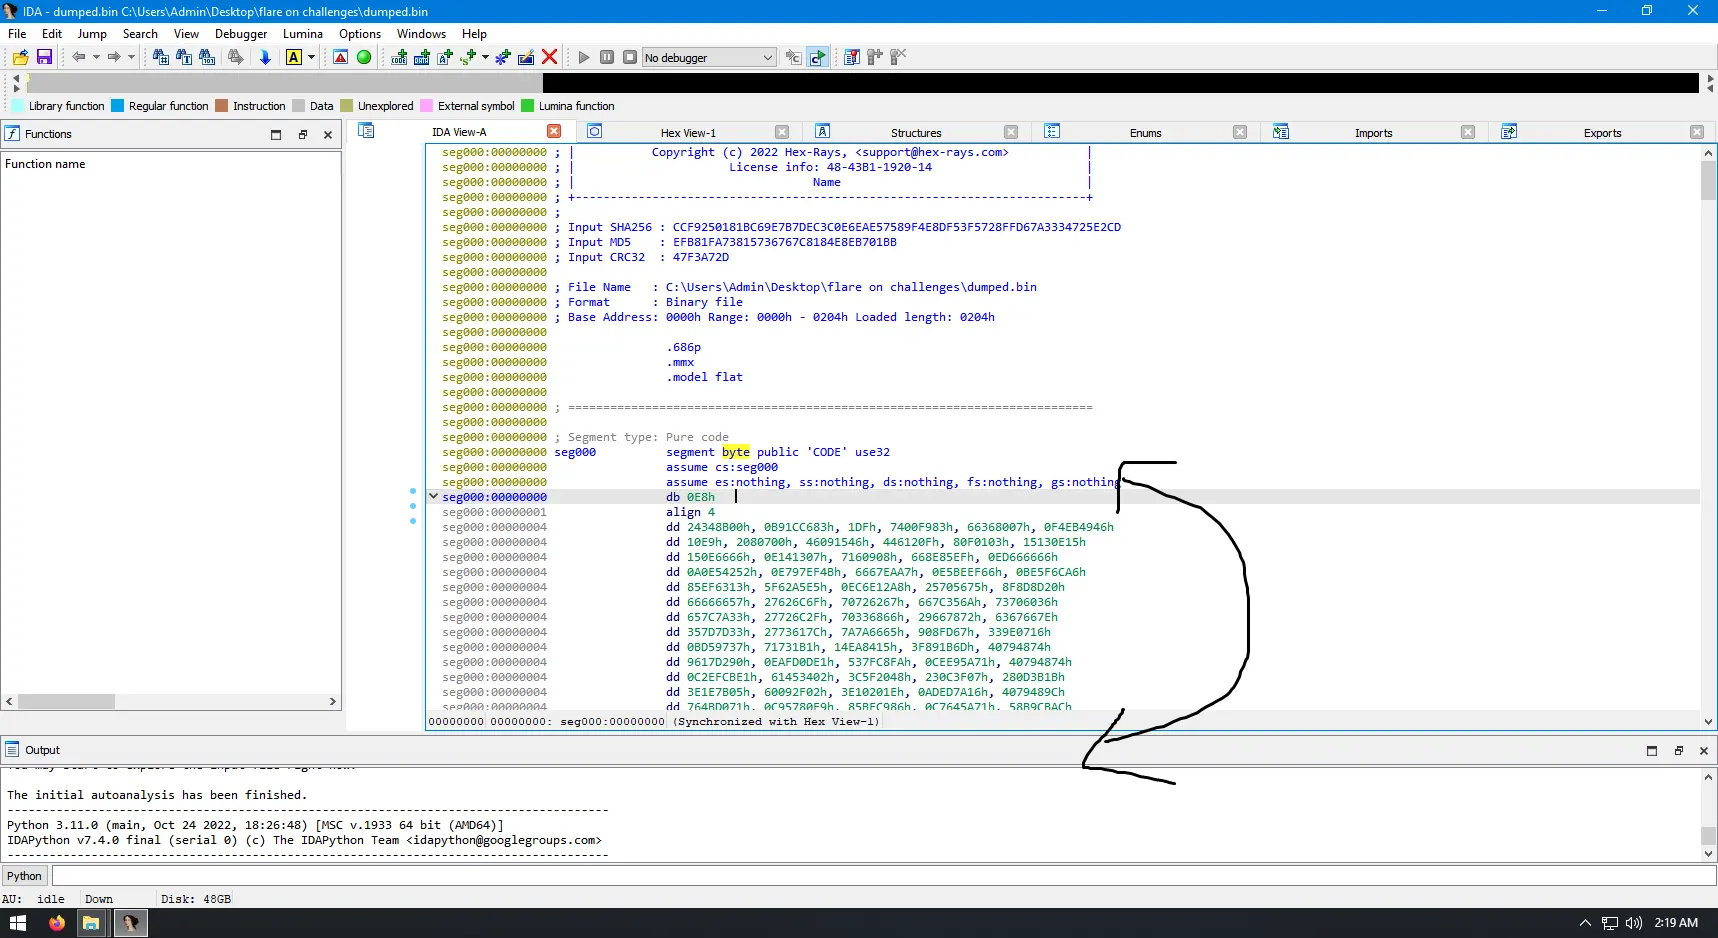This screenshot has width=1718, height=938.
Task: Jump back using the left arrow icon
Action: point(78,57)
